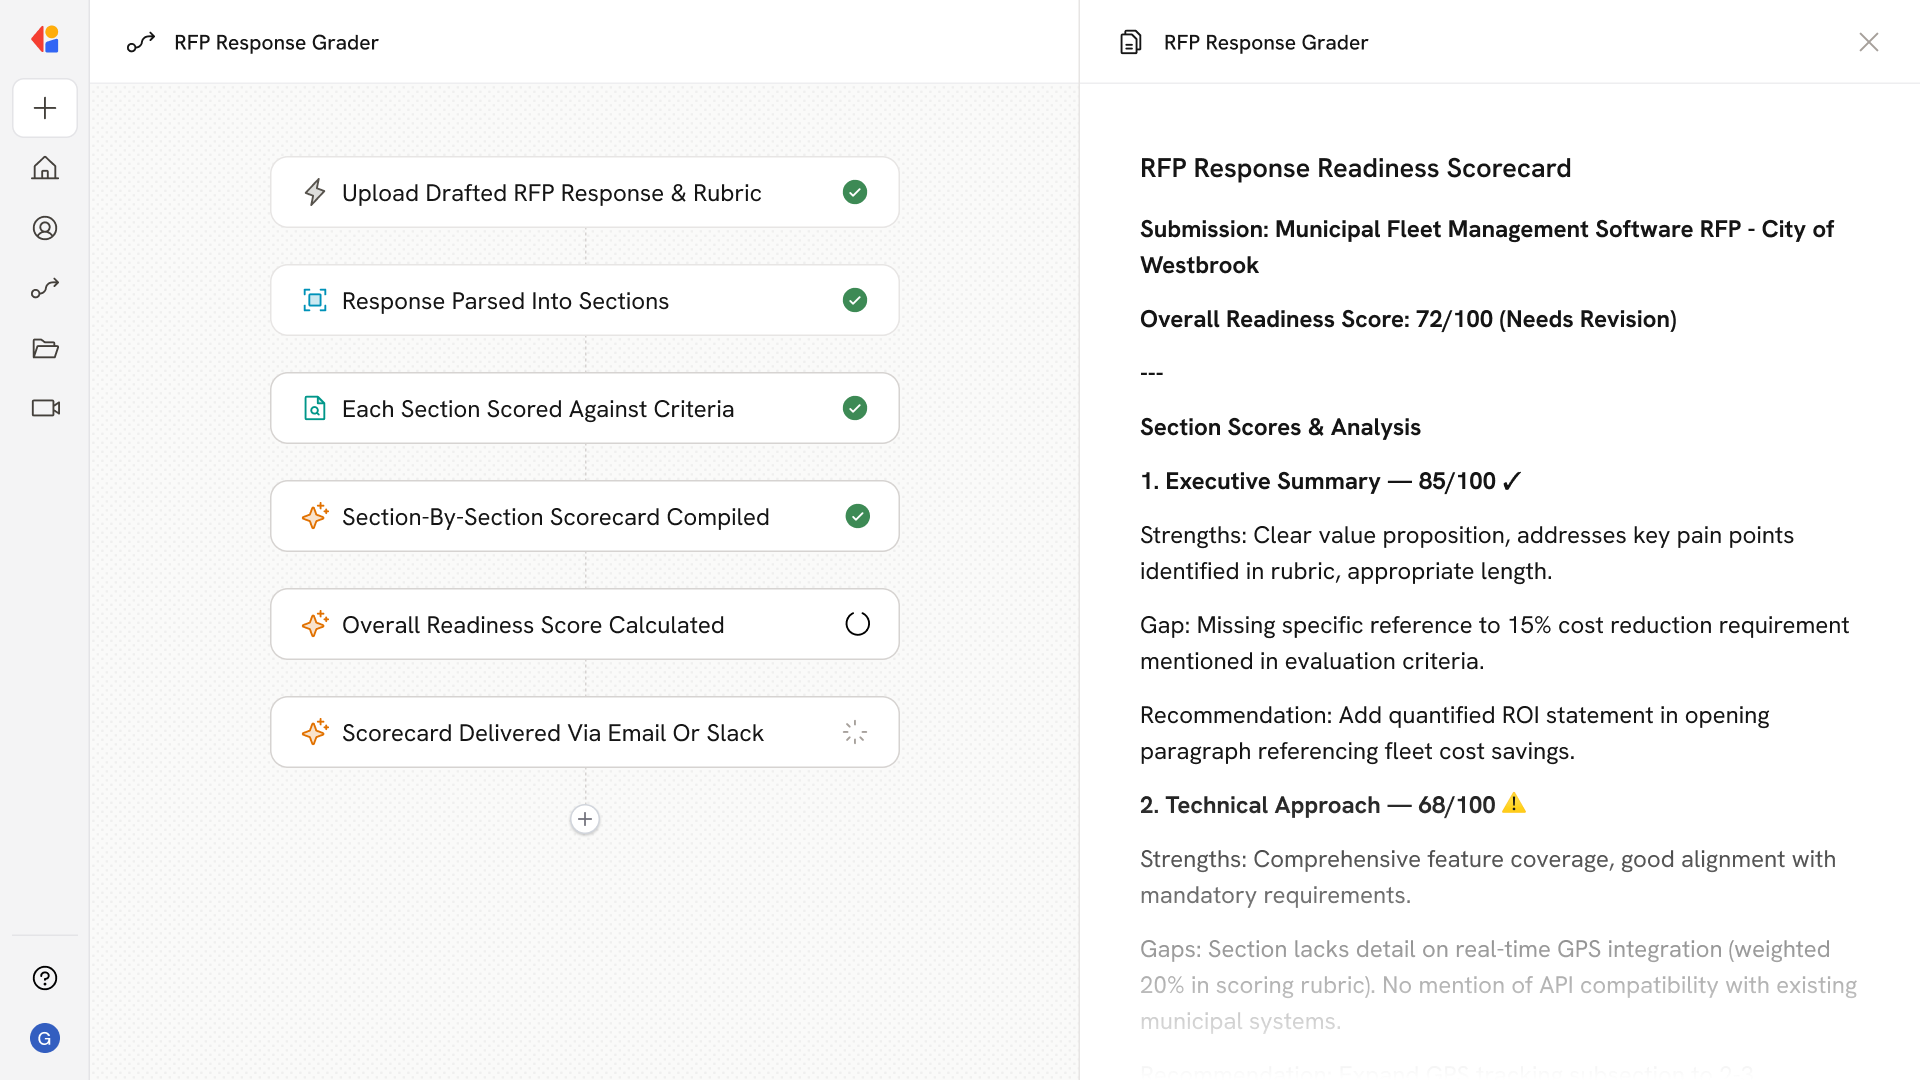Toggle the green checkmark on the Upload step
This screenshot has width=1920, height=1080.
coord(855,192)
